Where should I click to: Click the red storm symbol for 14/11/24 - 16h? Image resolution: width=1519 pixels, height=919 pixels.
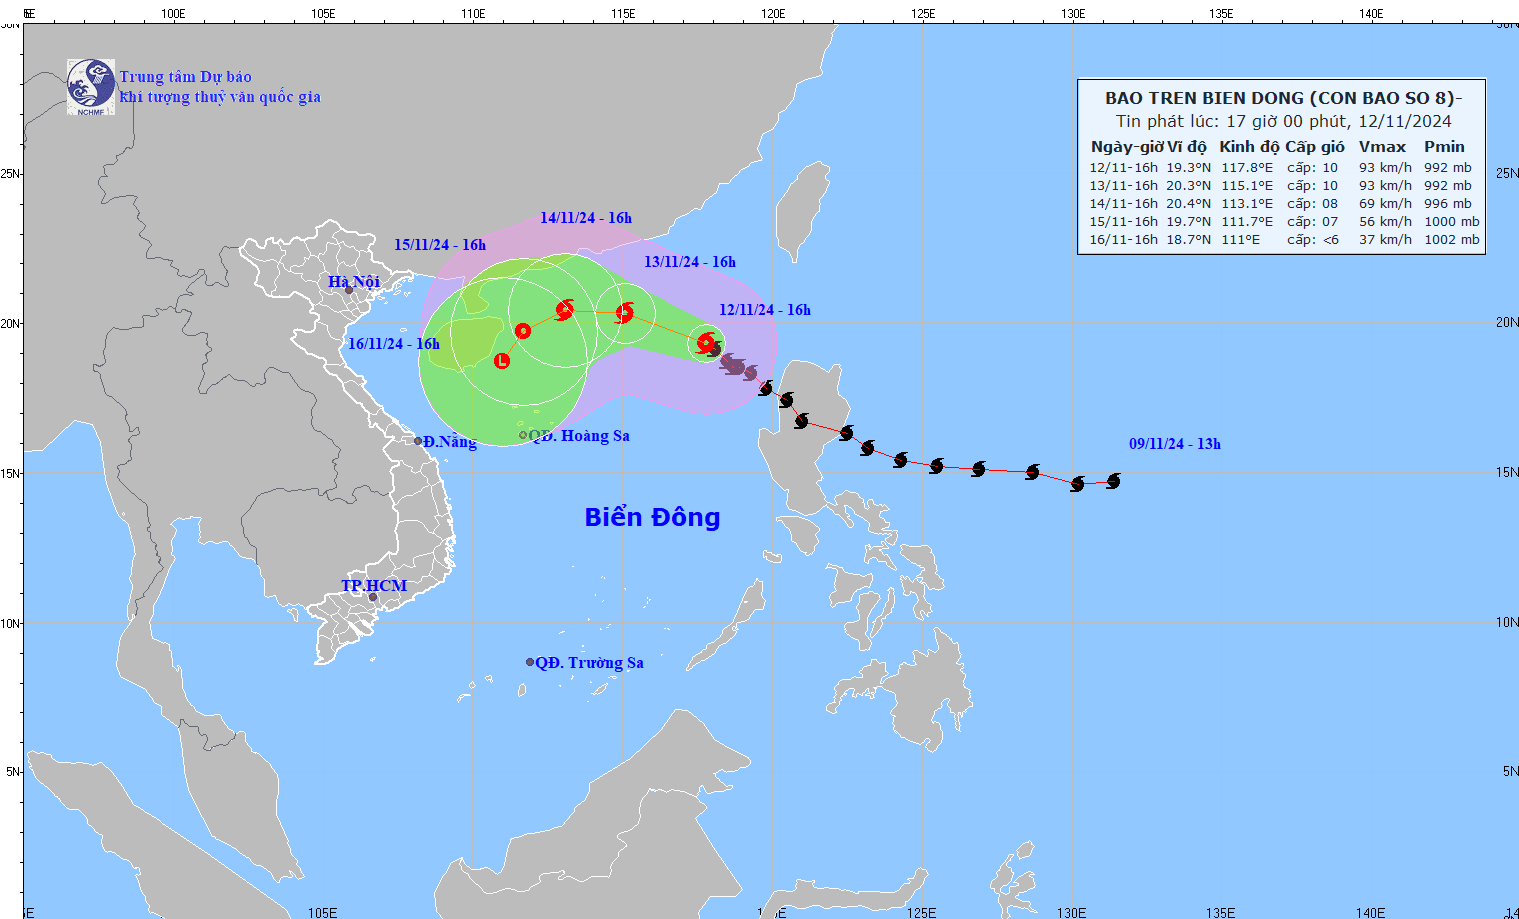pos(565,310)
